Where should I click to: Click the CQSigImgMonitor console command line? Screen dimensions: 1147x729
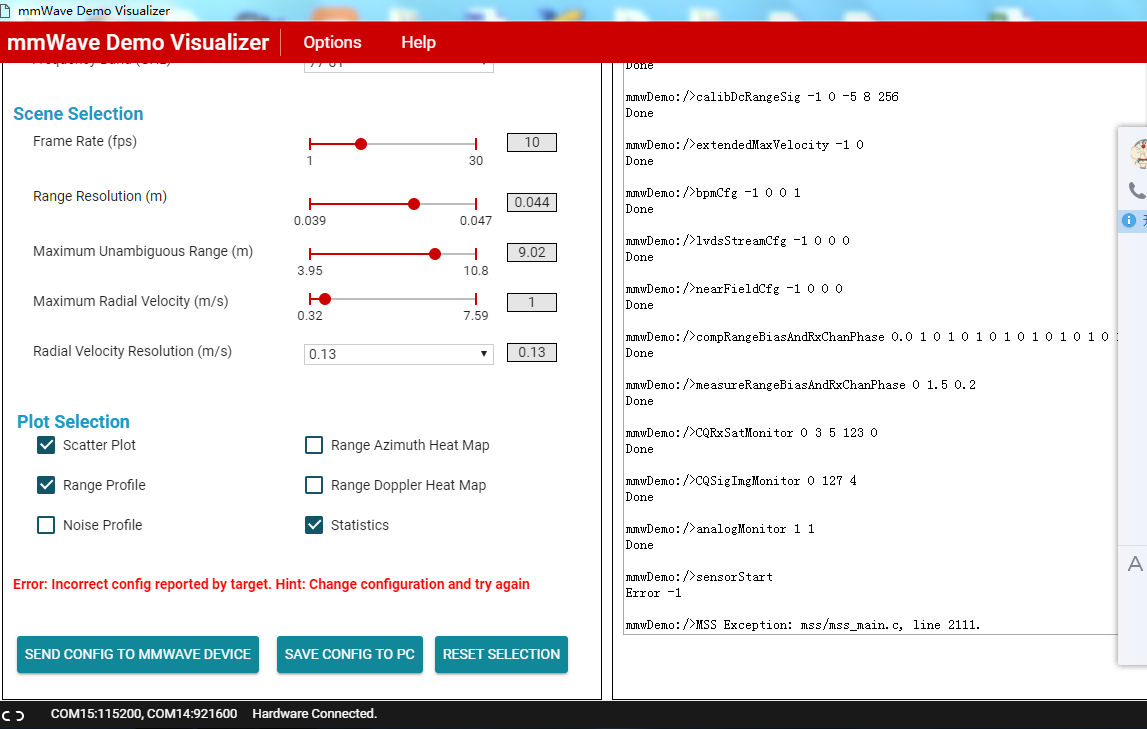coord(741,481)
